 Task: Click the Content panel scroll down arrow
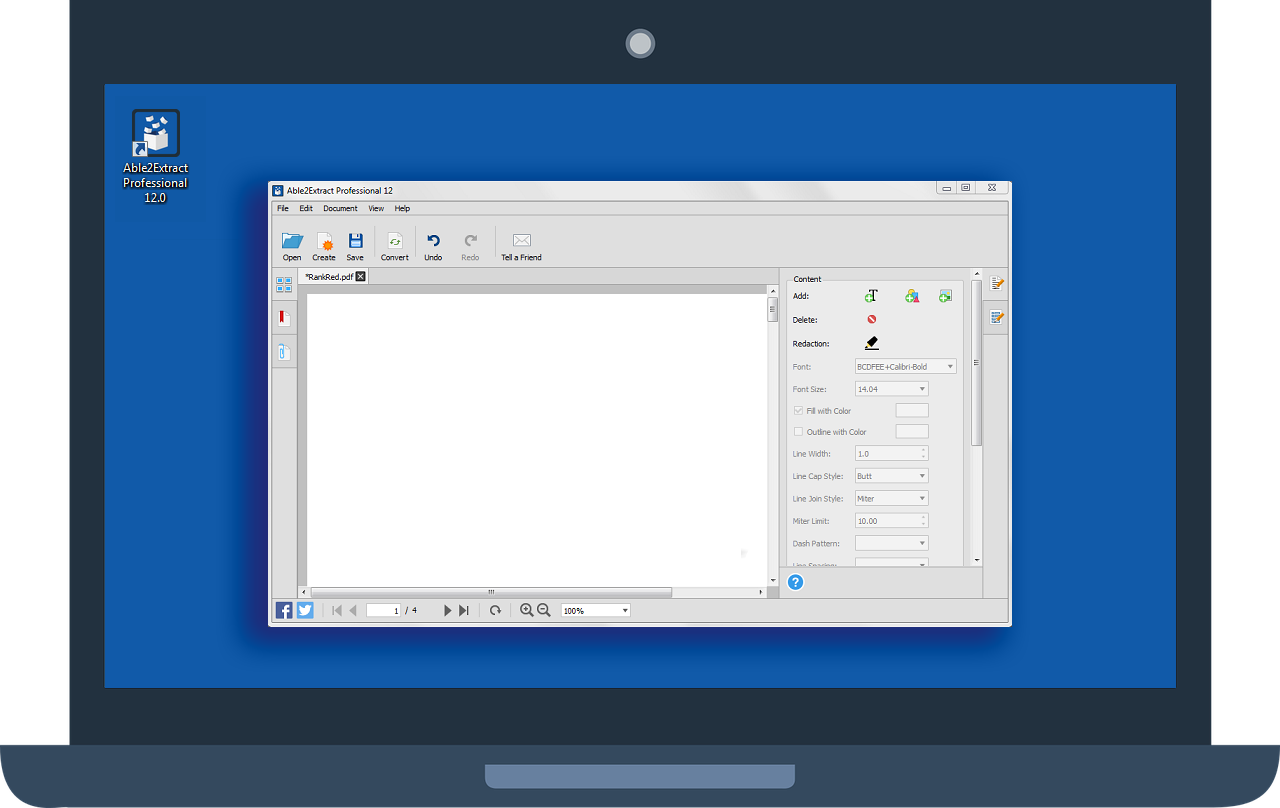976,561
